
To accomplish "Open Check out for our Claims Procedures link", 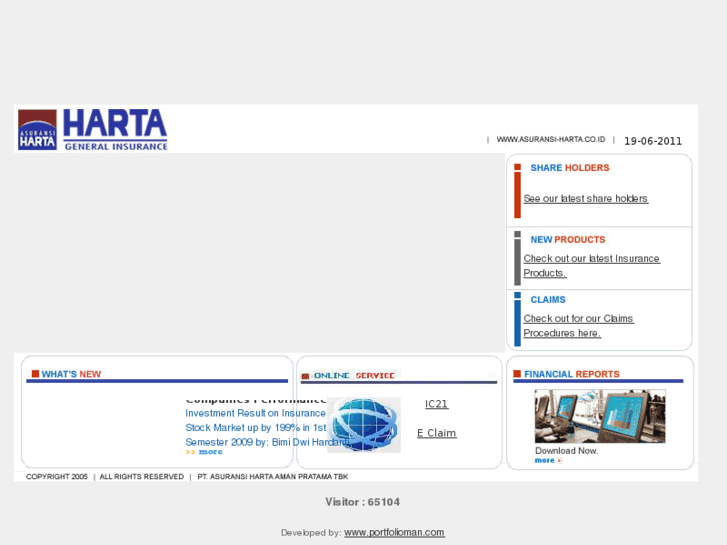I will coord(578,326).
